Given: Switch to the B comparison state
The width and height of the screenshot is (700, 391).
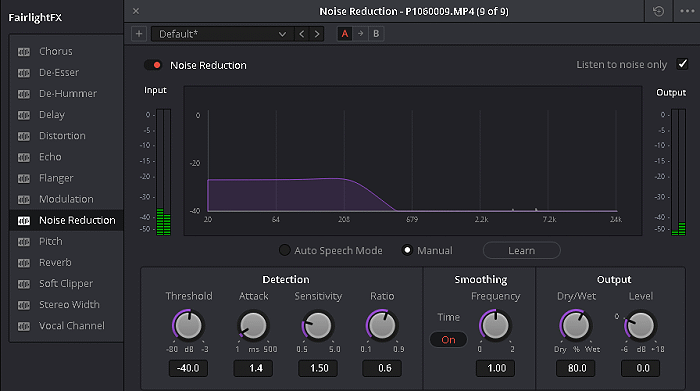Looking at the screenshot, I should [376, 33].
